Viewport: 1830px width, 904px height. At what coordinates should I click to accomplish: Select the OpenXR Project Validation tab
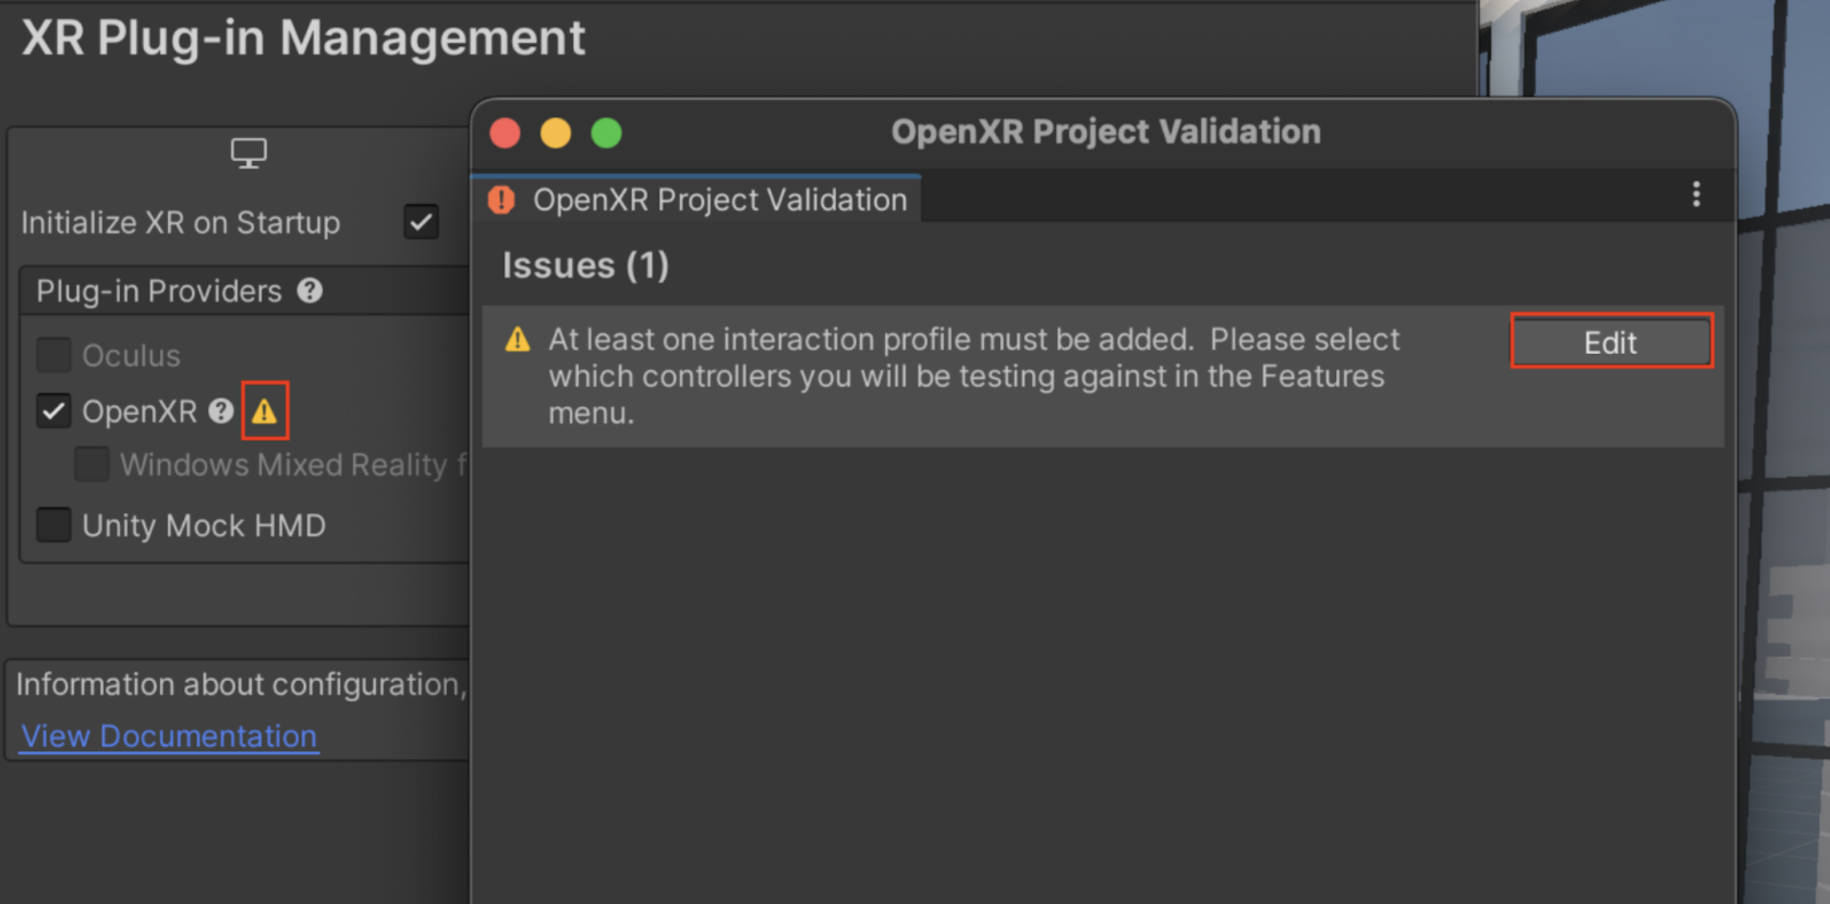pyautogui.click(x=719, y=200)
